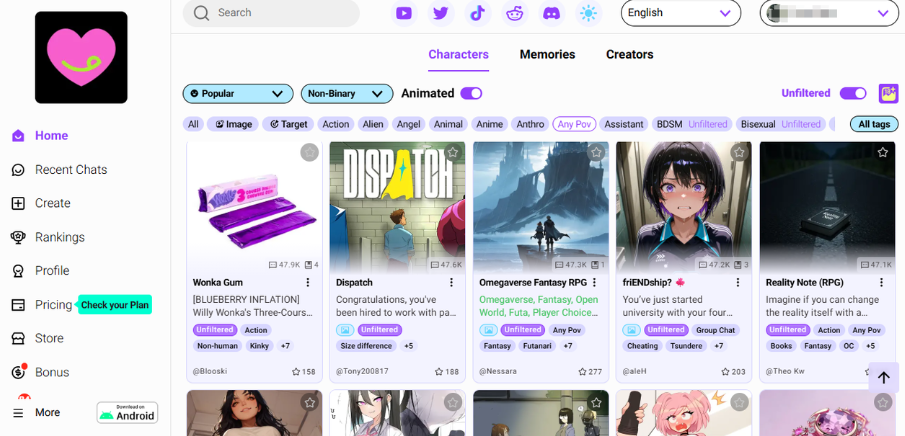Switch to the Memories tab
This screenshot has height=436, width=905.
(547, 54)
